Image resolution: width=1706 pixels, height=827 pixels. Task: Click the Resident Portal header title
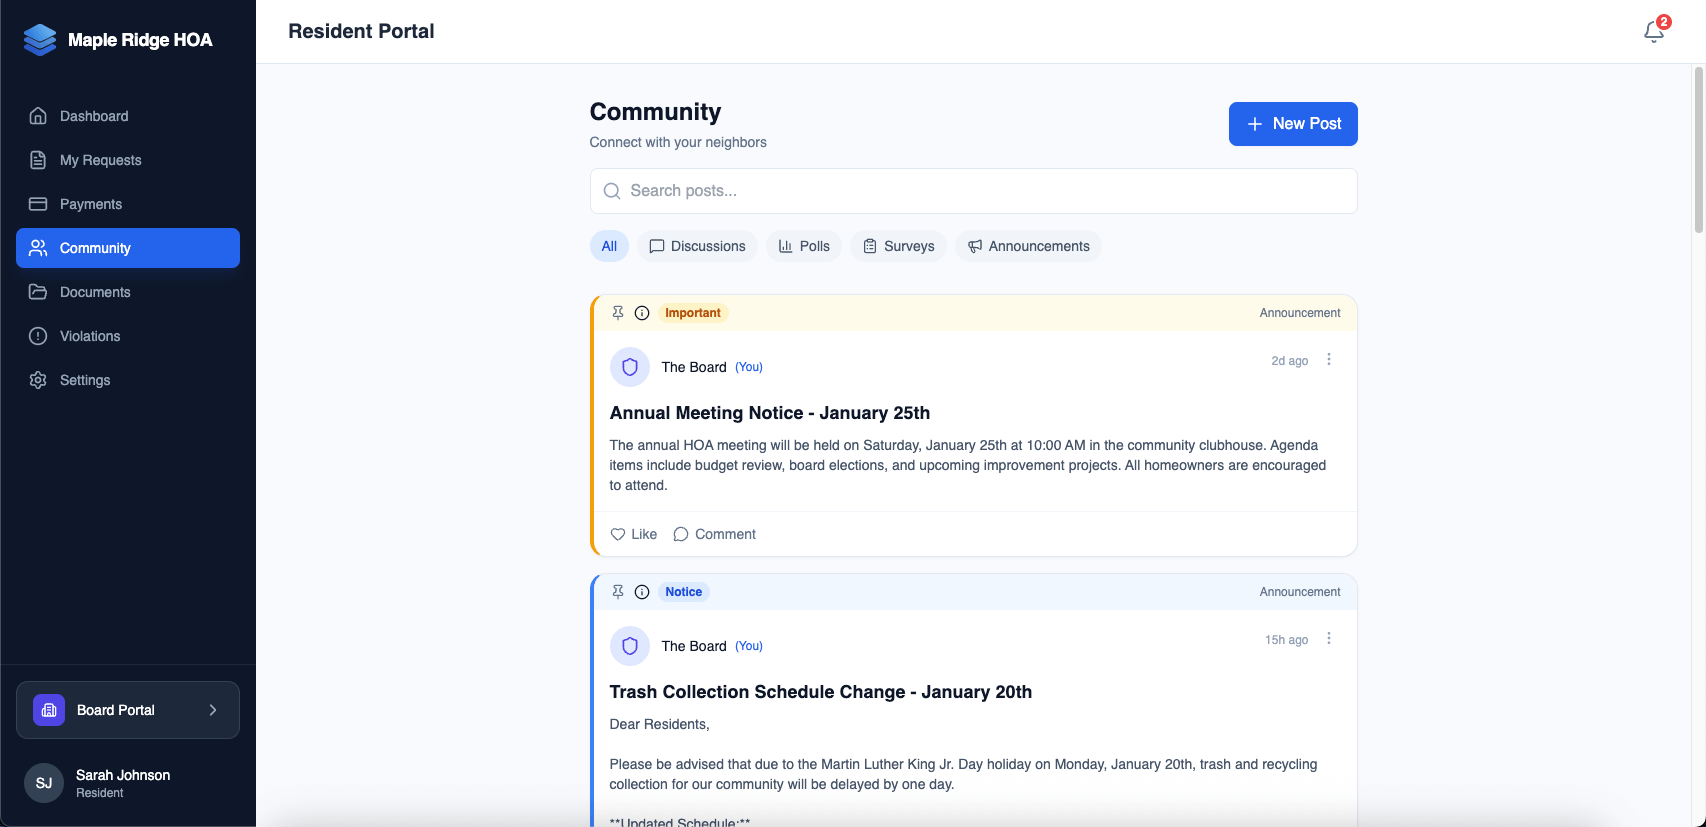click(361, 31)
